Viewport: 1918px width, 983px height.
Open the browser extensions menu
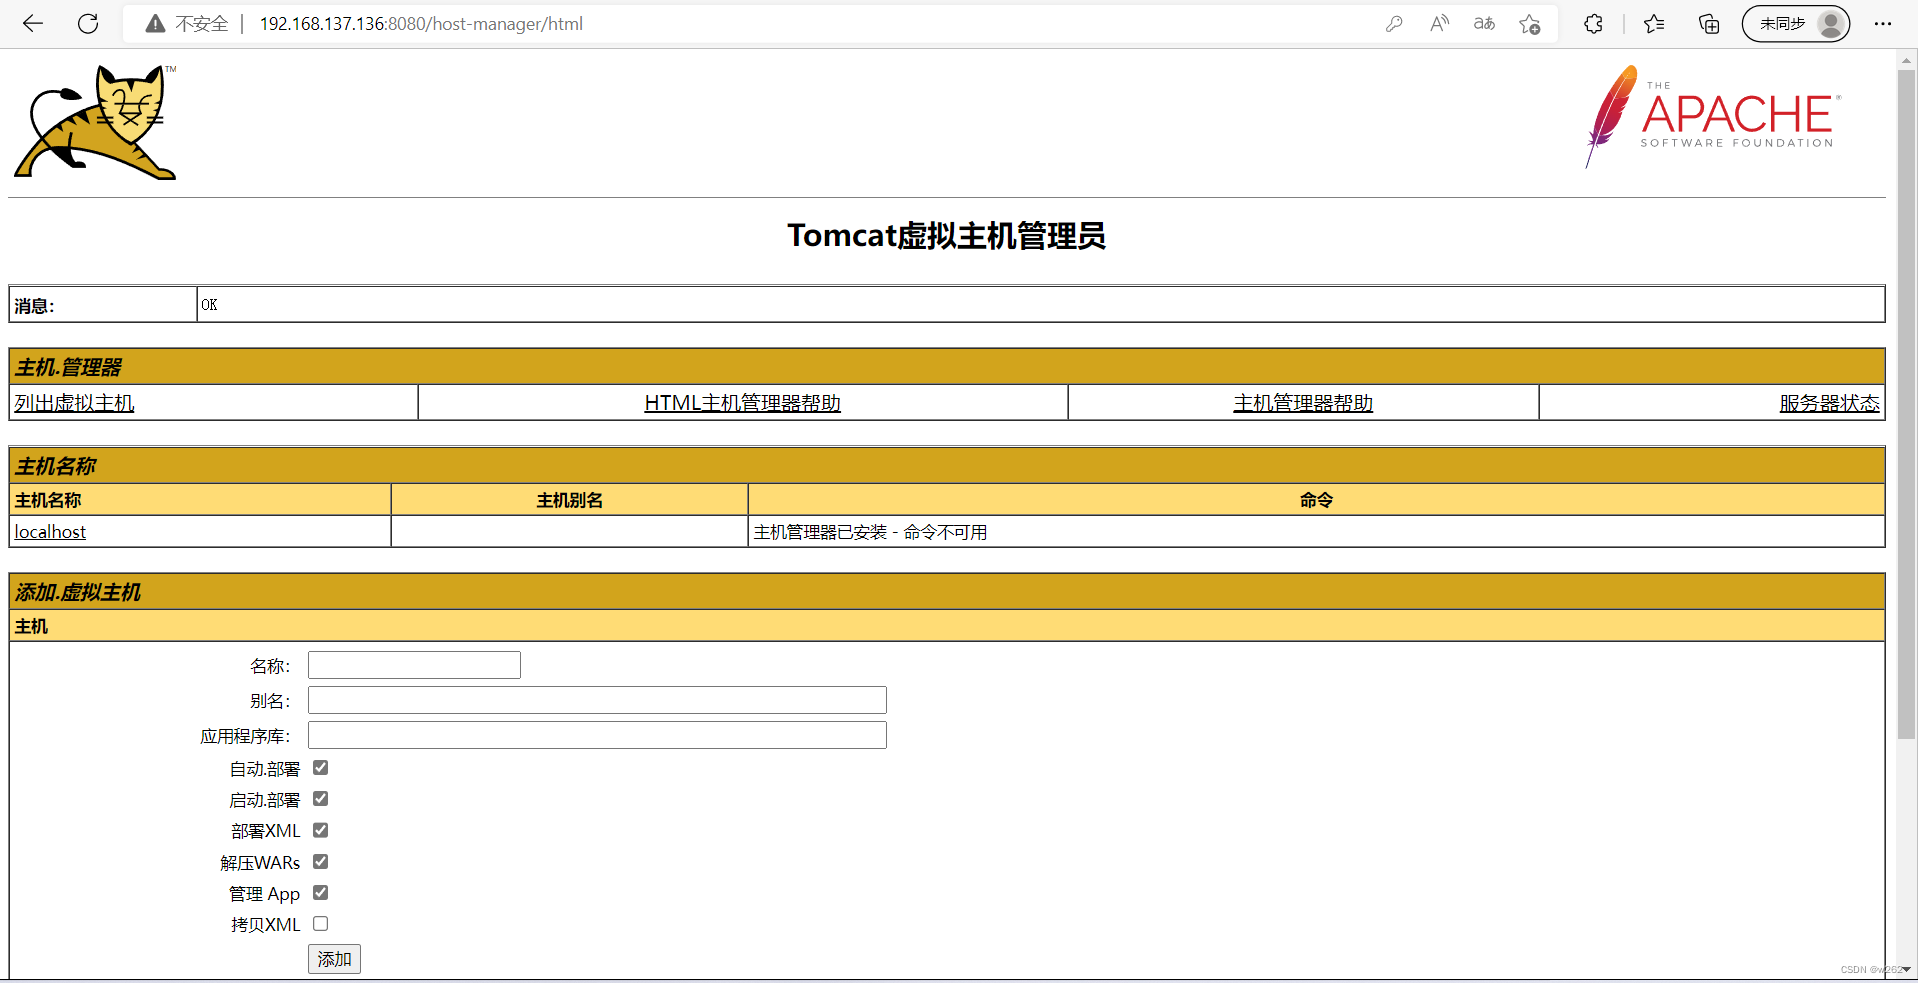[1593, 24]
